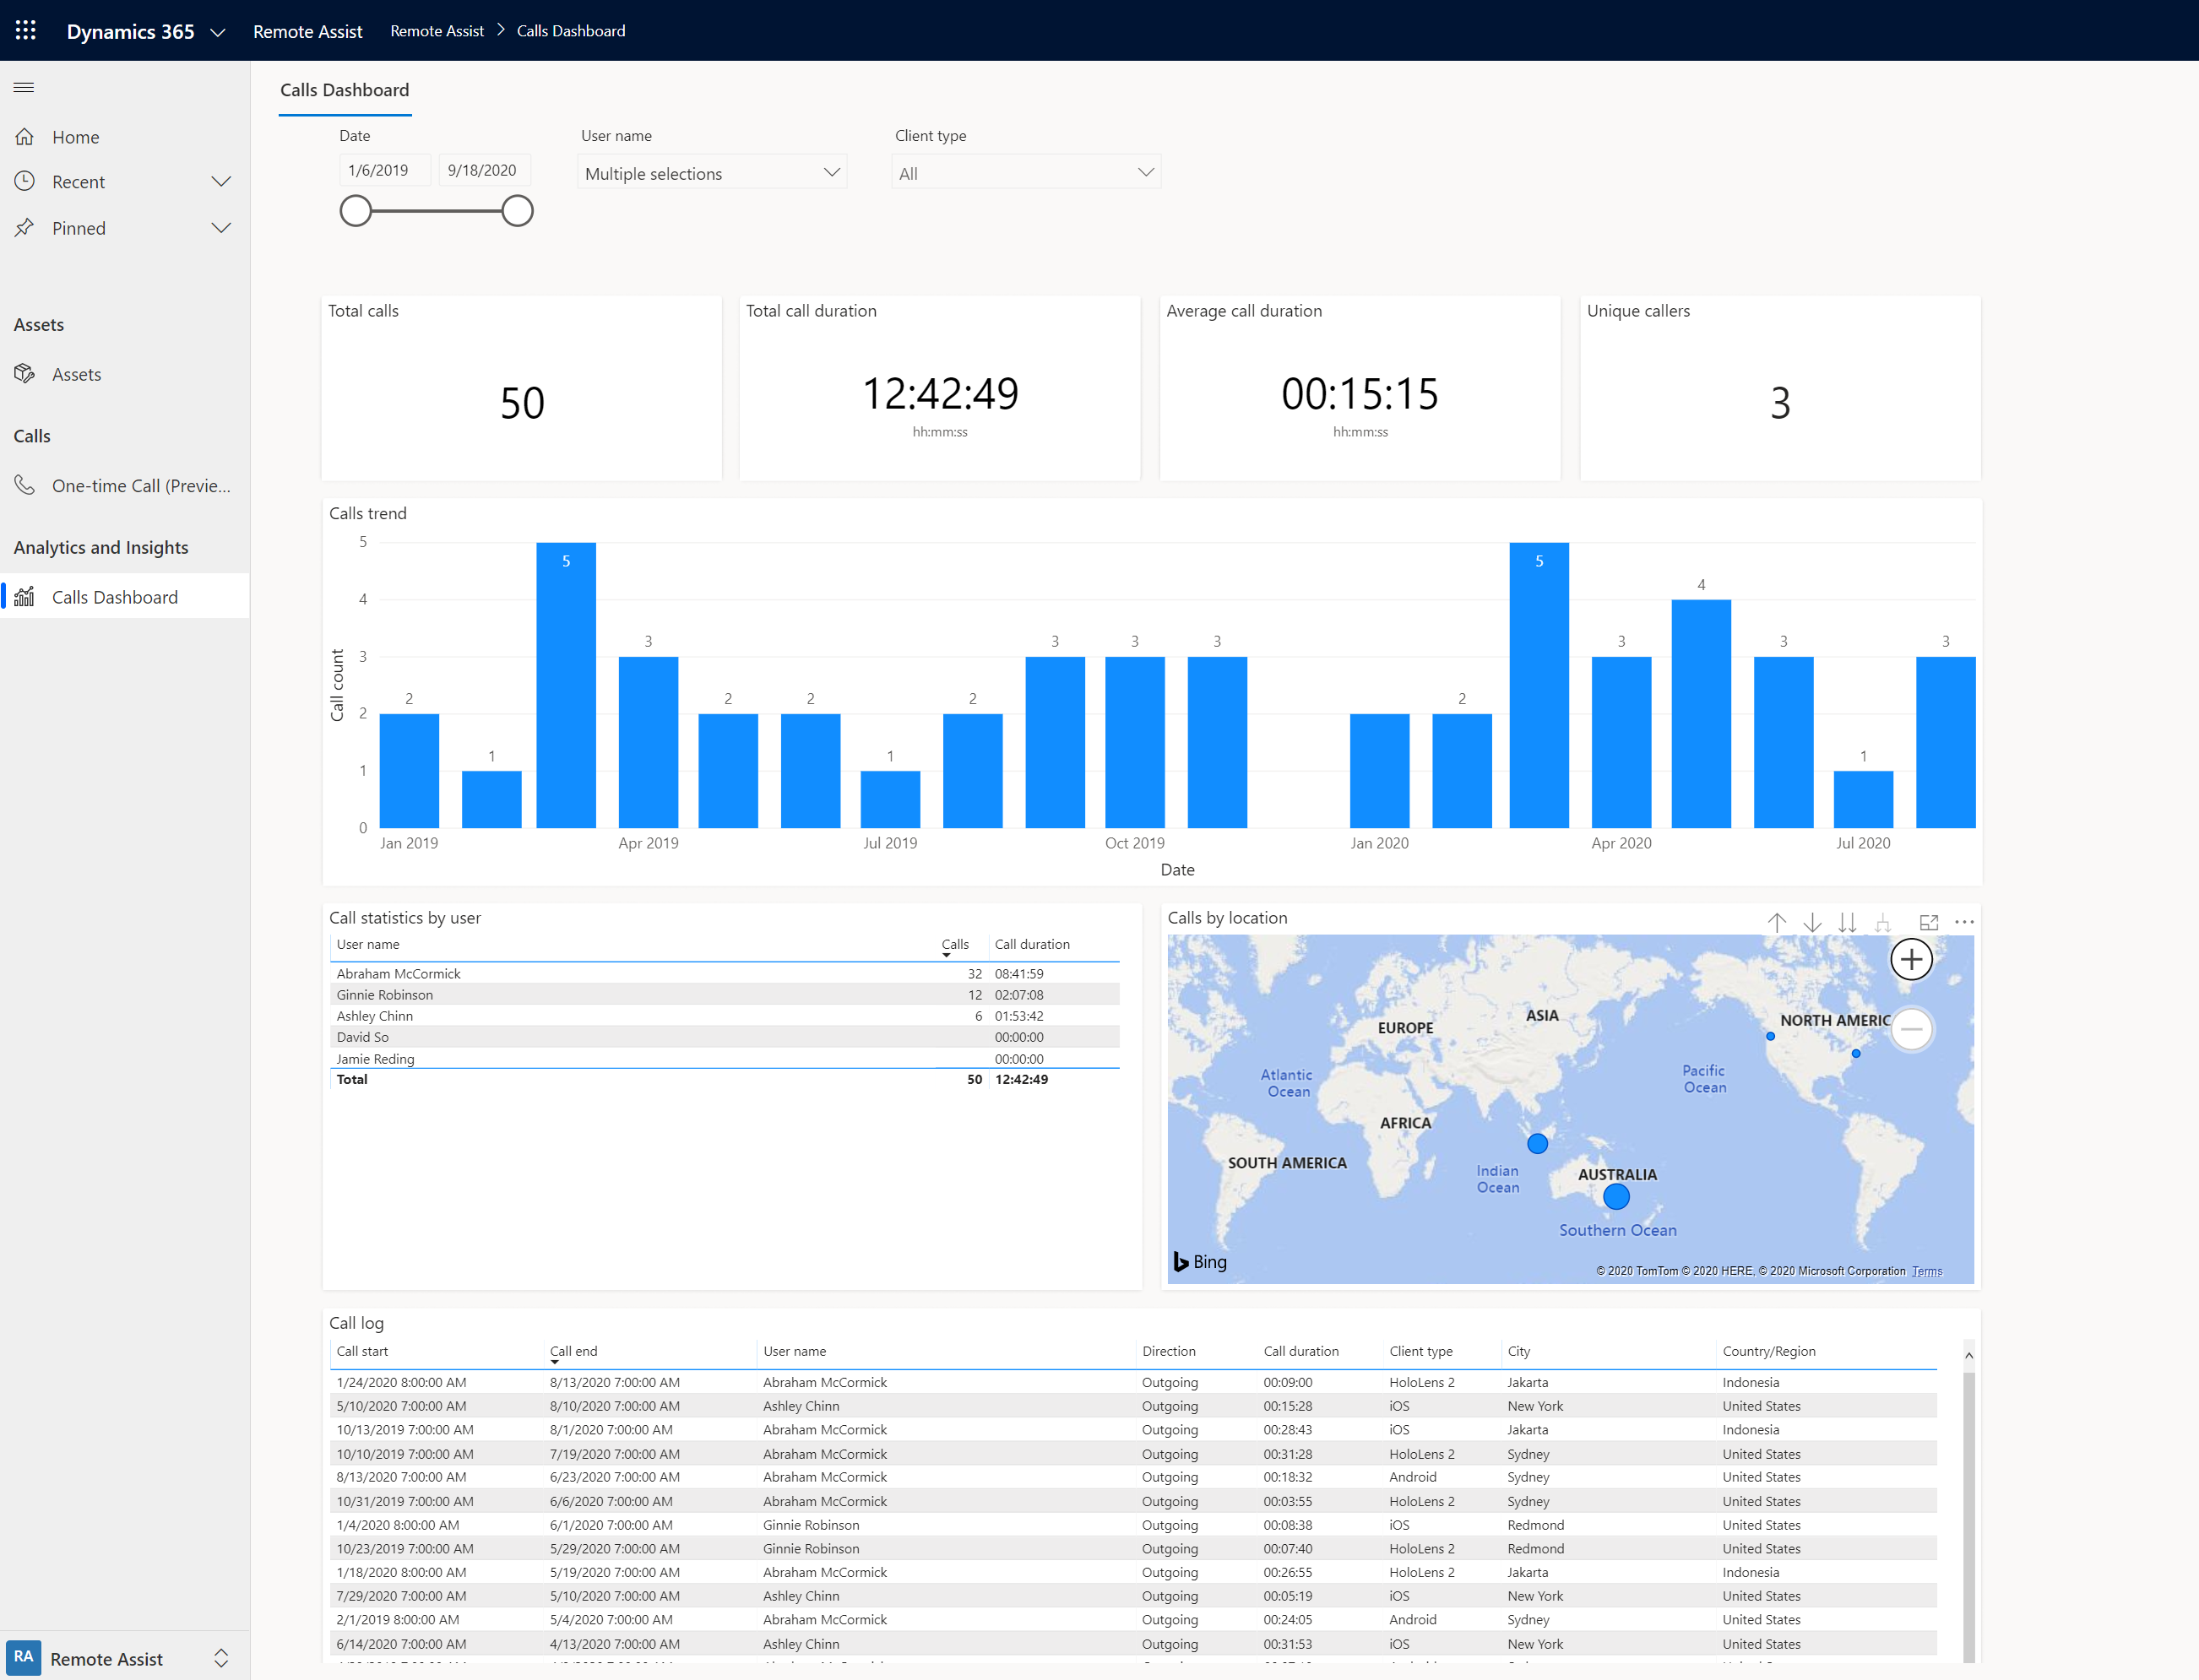Select the Calls Dashboard tab

click(115, 594)
